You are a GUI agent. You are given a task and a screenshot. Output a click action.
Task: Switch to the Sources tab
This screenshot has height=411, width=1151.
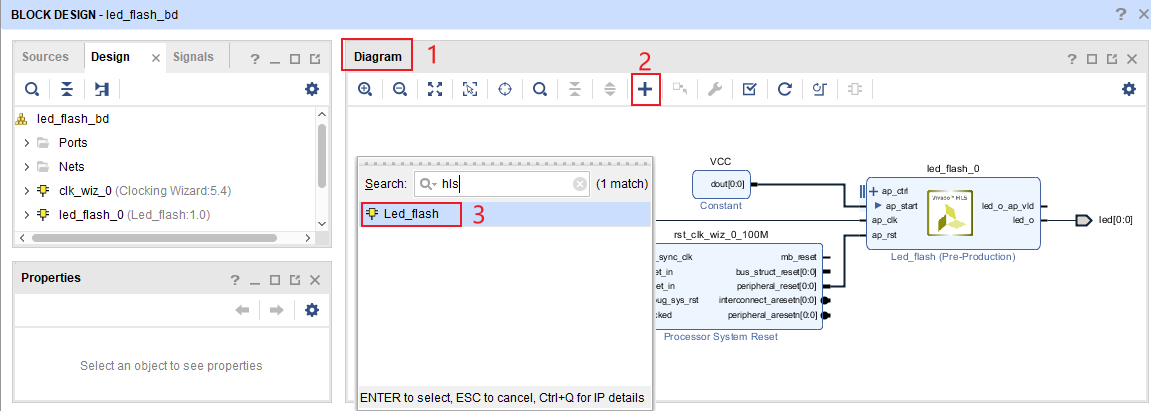pyautogui.click(x=46, y=57)
